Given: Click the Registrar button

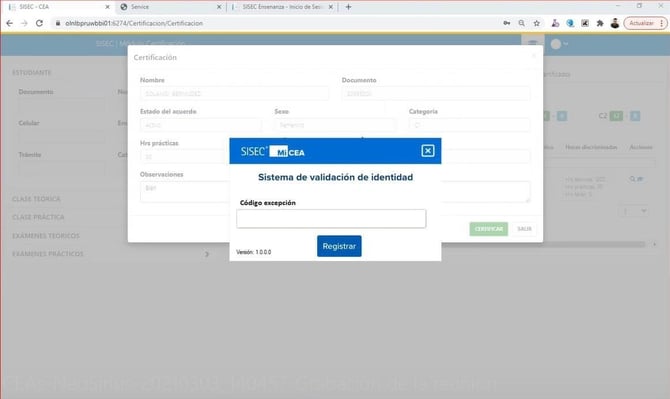Looking at the screenshot, I should (x=339, y=246).
